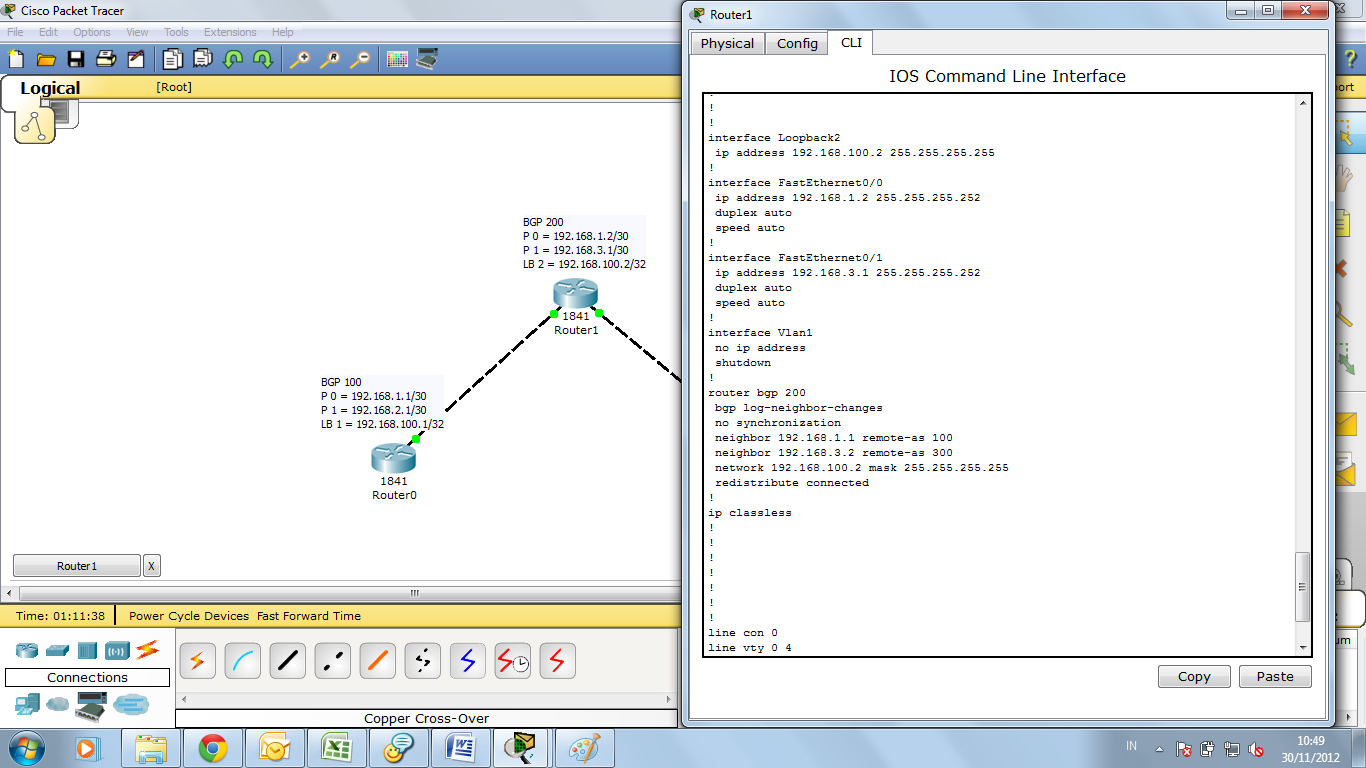Click the Zoom Out magnifier icon

point(360,59)
